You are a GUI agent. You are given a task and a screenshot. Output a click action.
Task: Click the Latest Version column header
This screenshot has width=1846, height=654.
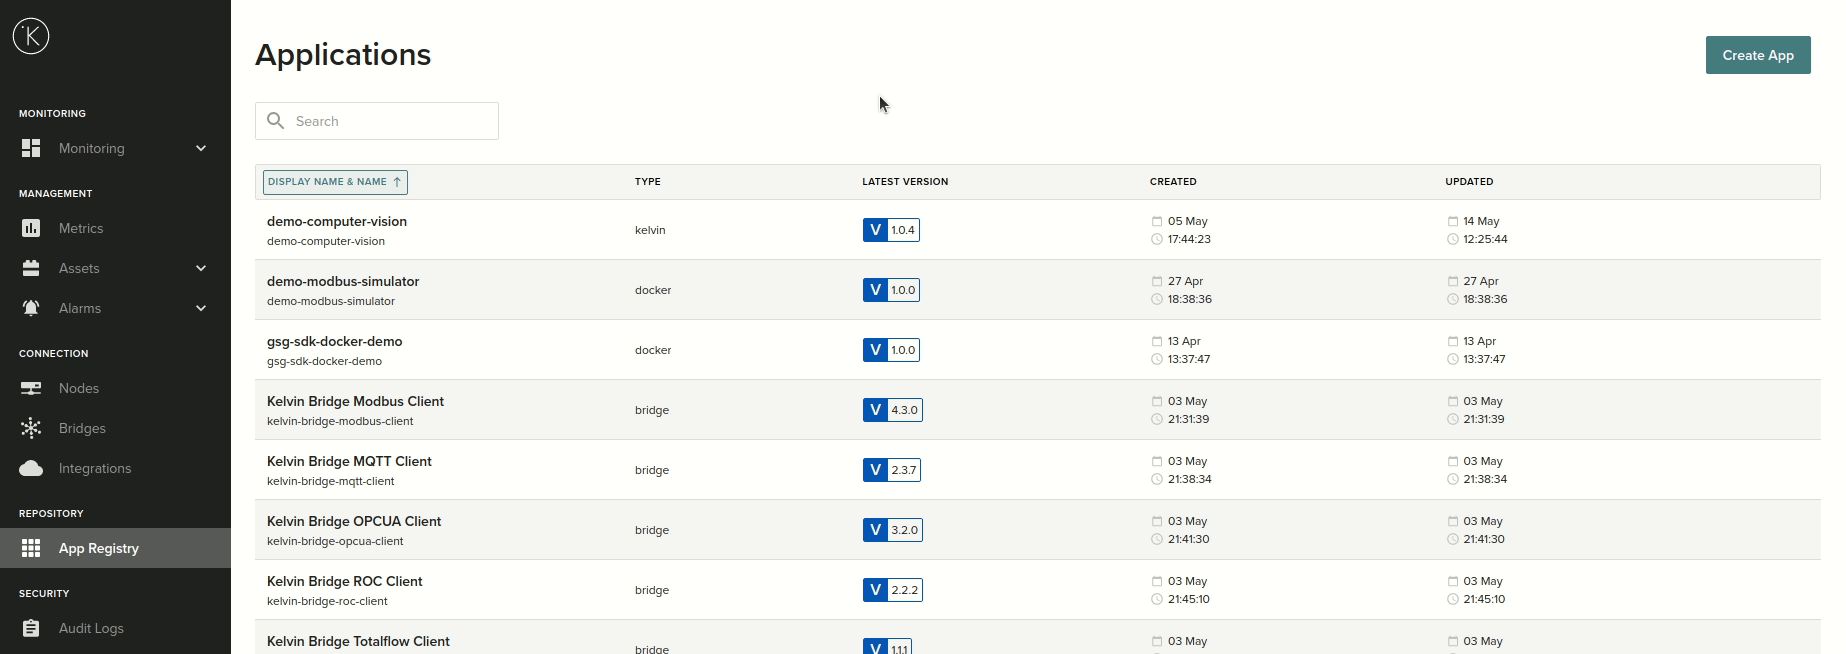[905, 182]
